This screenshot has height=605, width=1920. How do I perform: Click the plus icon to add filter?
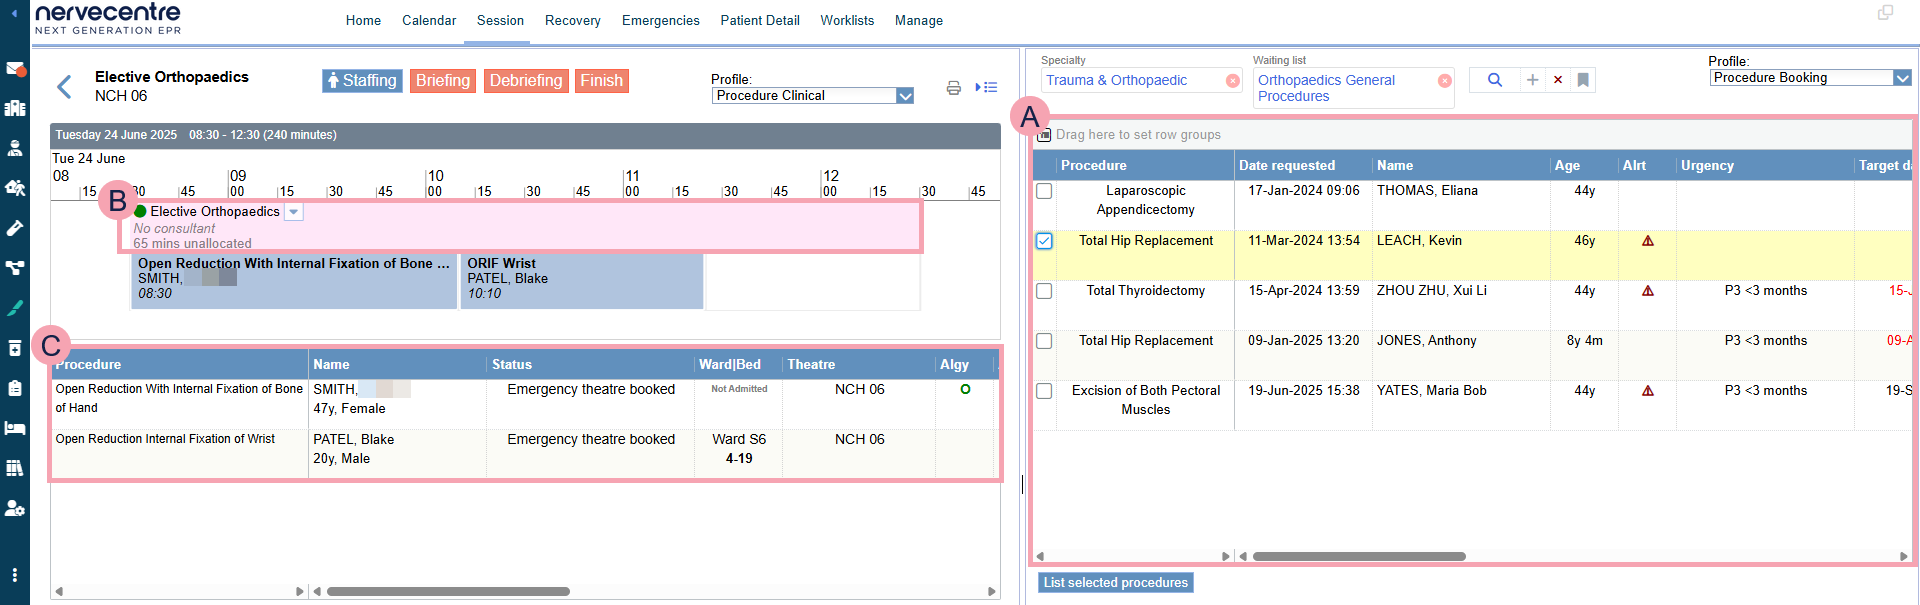[1532, 80]
